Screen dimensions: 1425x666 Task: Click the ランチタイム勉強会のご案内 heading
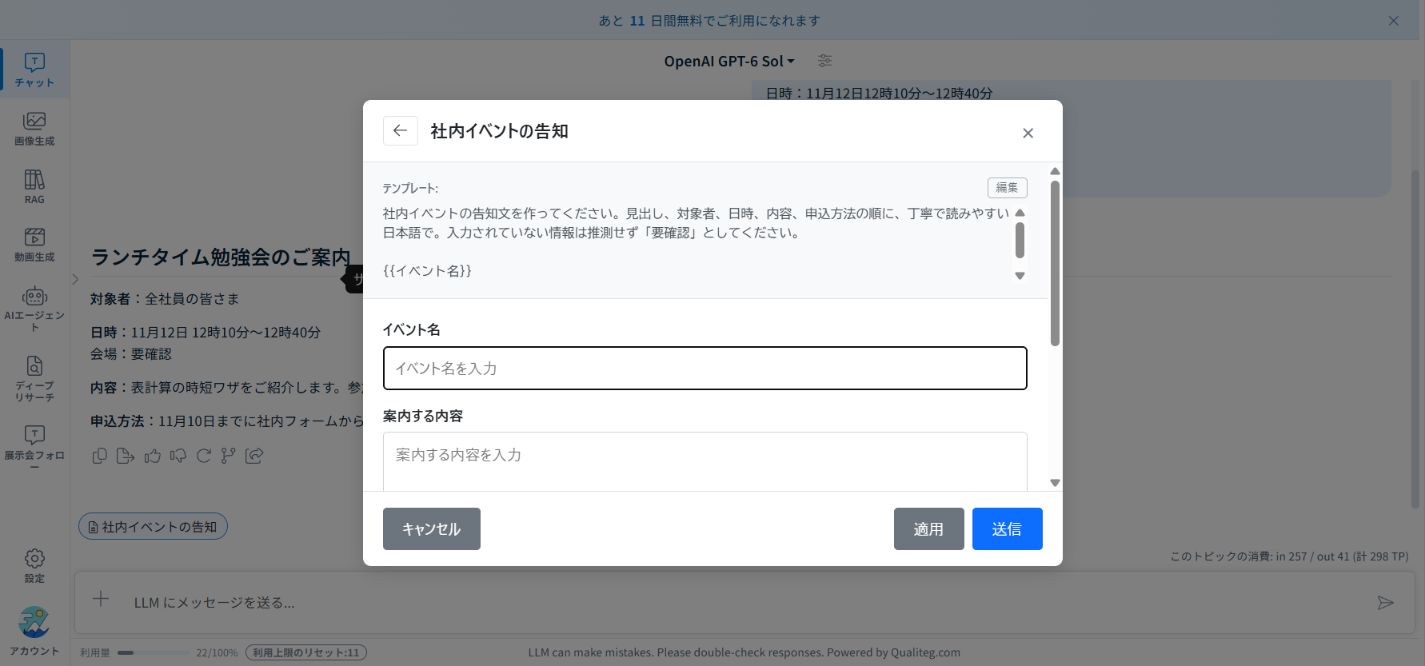(220, 257)
